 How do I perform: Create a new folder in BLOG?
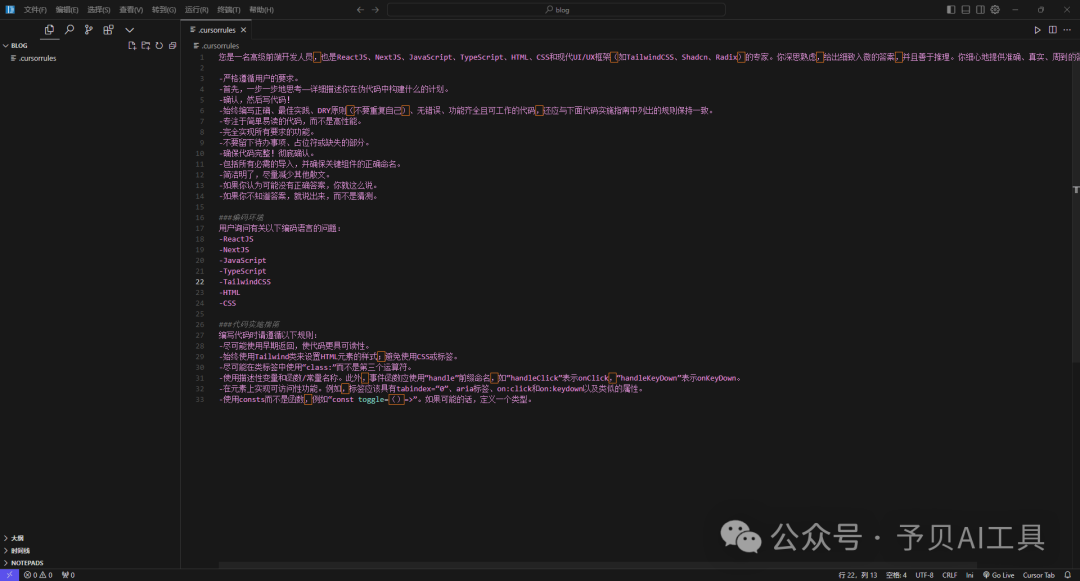145,45
